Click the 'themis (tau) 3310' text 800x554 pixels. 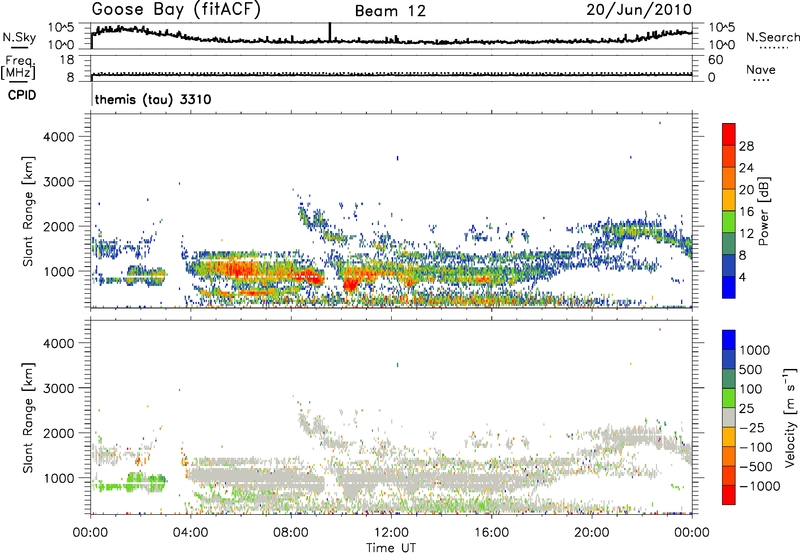click(153, 99)
